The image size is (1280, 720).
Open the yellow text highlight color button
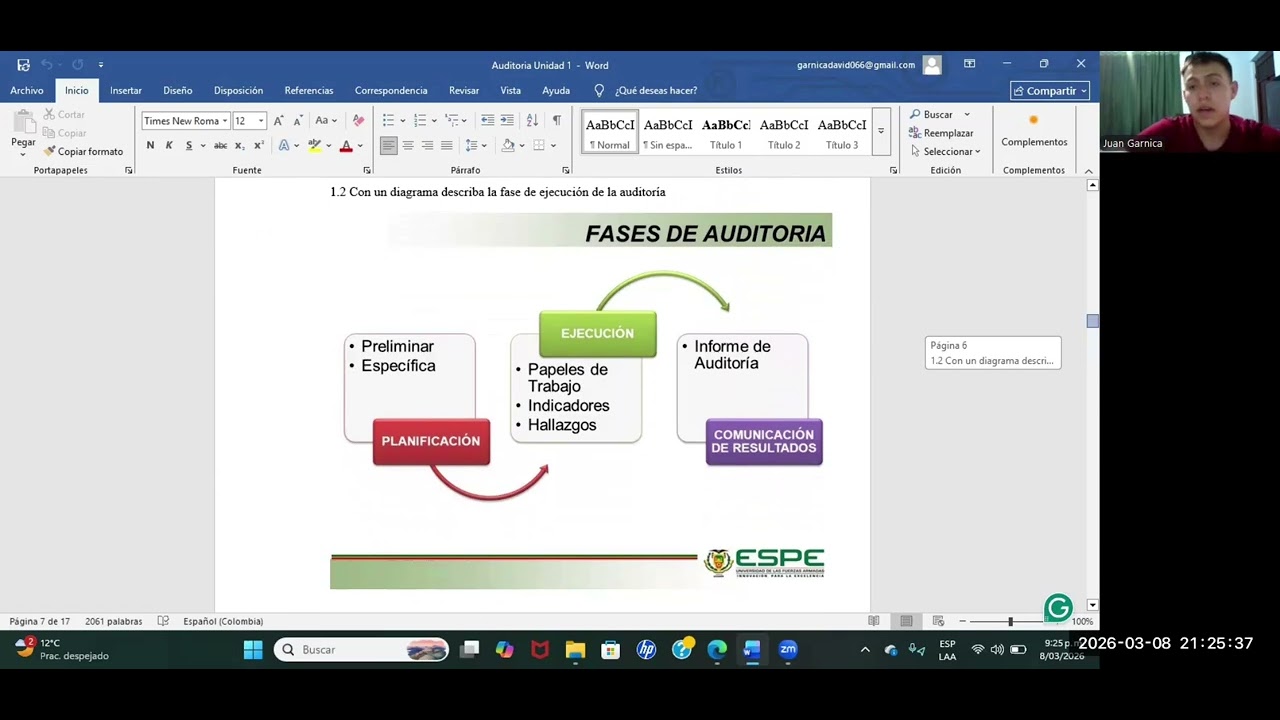[315, 146]
